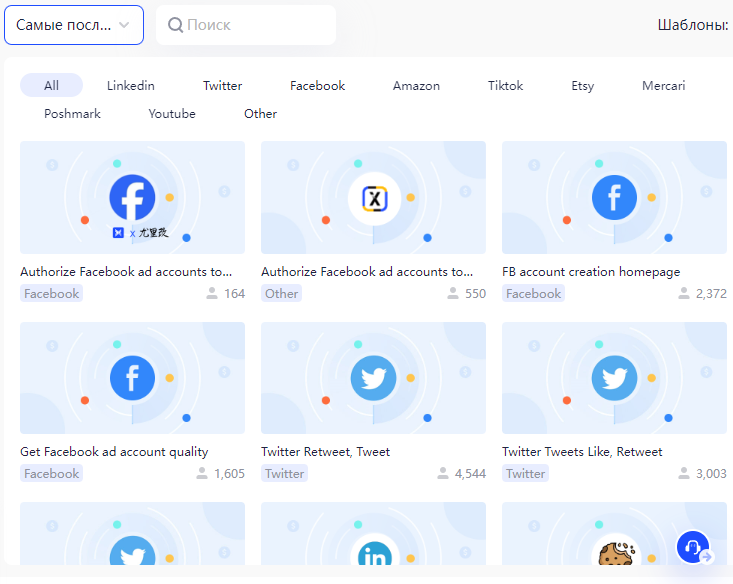Image resolution: width=733 pixels, height=584 pixels.
Task: Click the user icon beside 2,372
Action: pyautogui.click(x=684, y=293)
